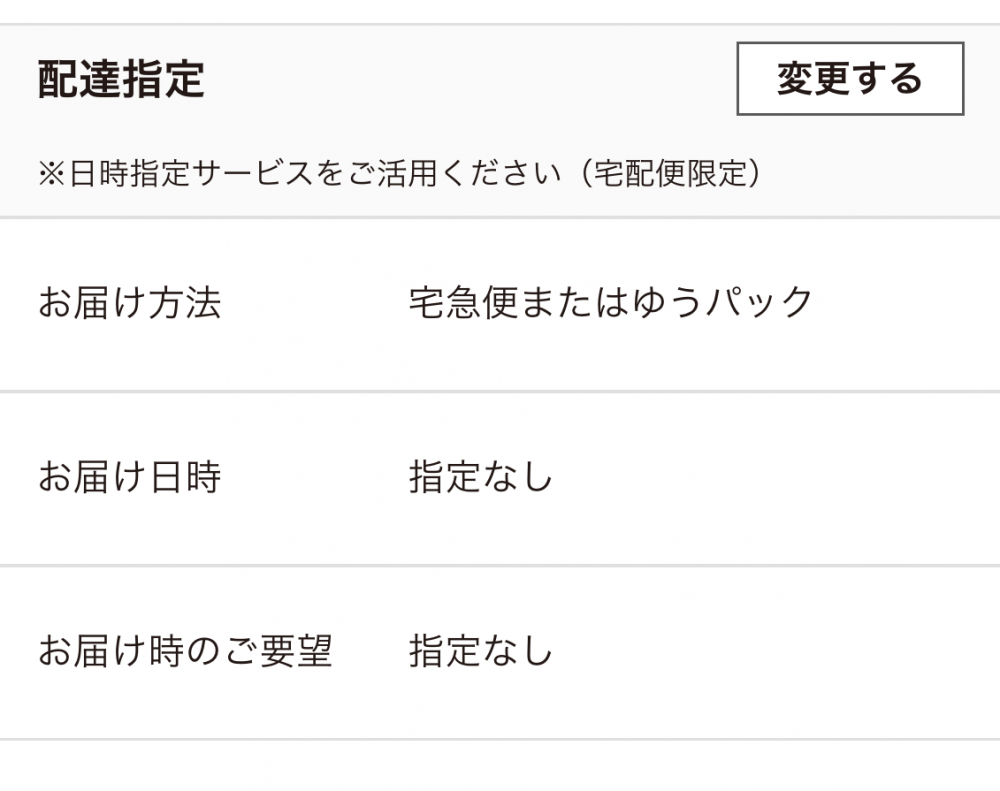The width and height of the screenshot is (1000, 791).
Task: Click 指定なし next to お届け日時
Action: [x=480, y=477]
